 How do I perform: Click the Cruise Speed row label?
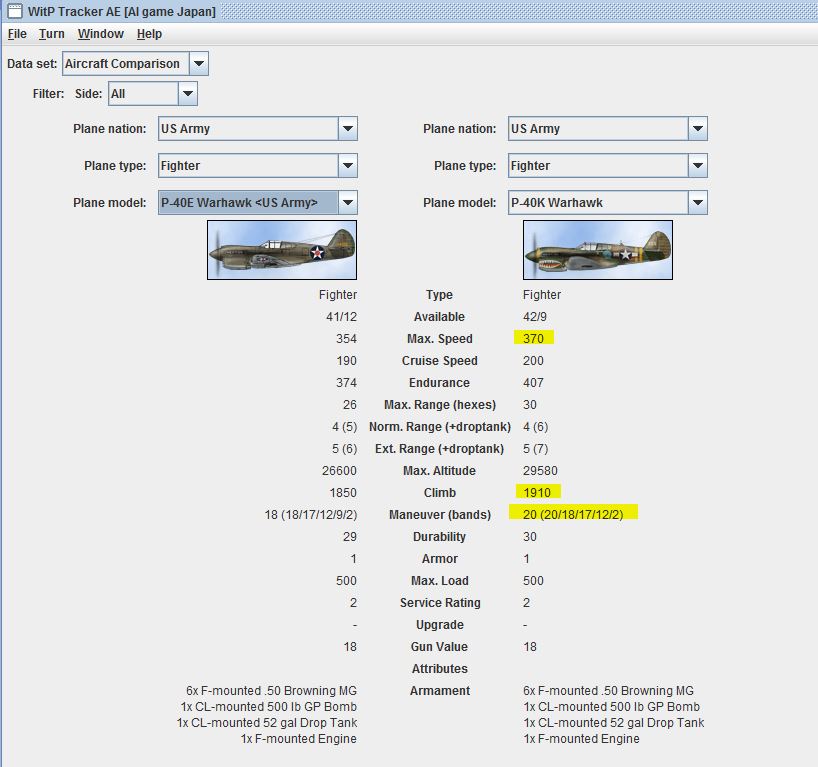coord(439,361)
